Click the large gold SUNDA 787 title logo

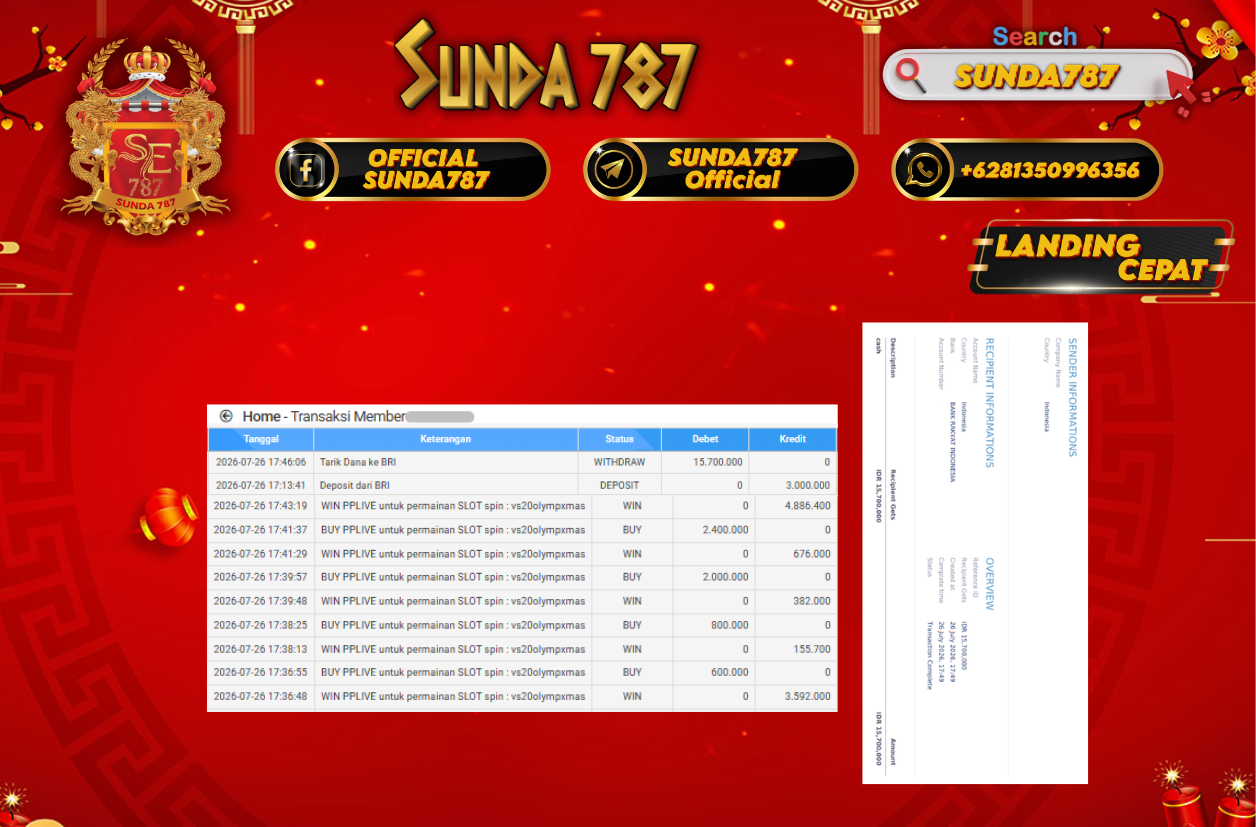pos(545,68)
